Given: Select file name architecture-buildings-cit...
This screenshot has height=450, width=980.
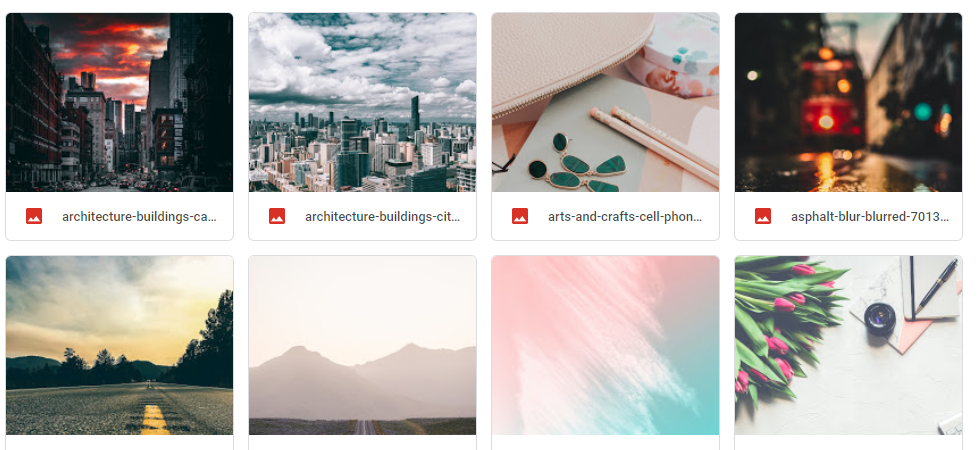Looking at the screenshot, I should pyautogui.click(x=382, y=217).
